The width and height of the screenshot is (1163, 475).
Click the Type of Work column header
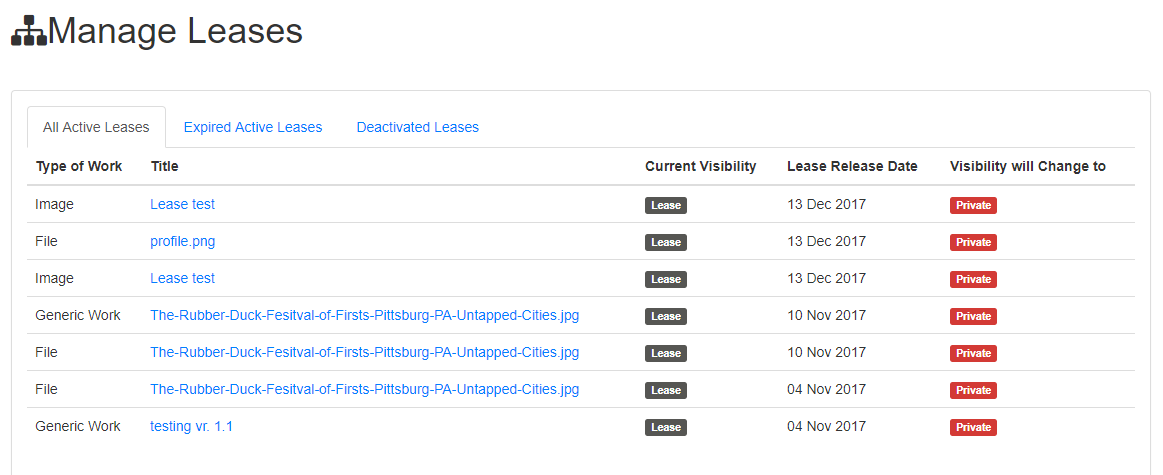(x=79, y=166)
